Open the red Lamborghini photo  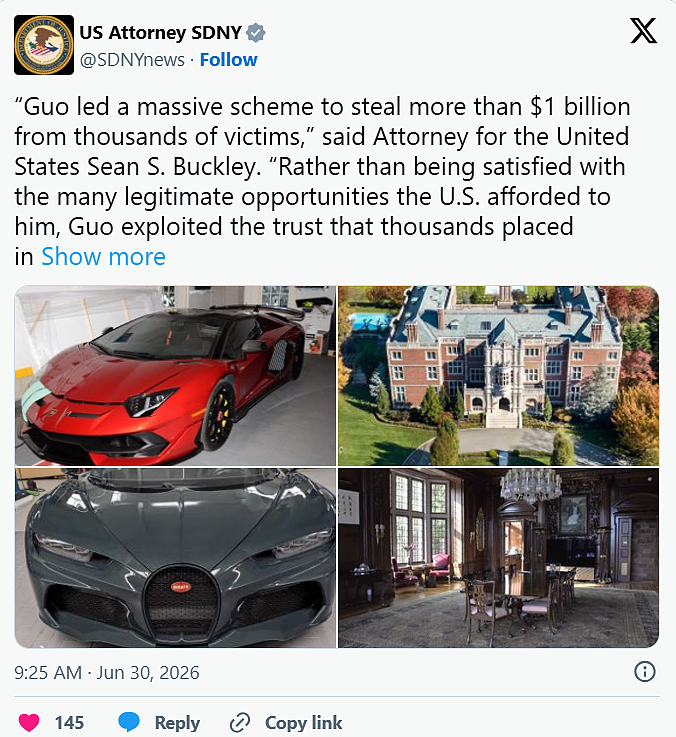pyautogui.click(x=175, y=376)
